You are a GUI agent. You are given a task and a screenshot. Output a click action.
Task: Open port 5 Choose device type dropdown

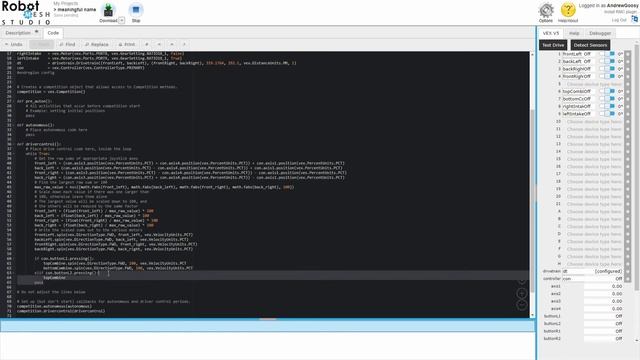[594, 84]
